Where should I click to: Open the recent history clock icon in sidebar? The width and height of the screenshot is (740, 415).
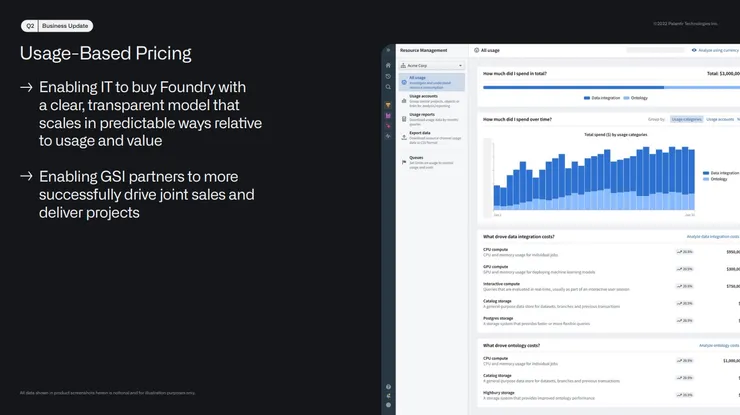(388, 76)
